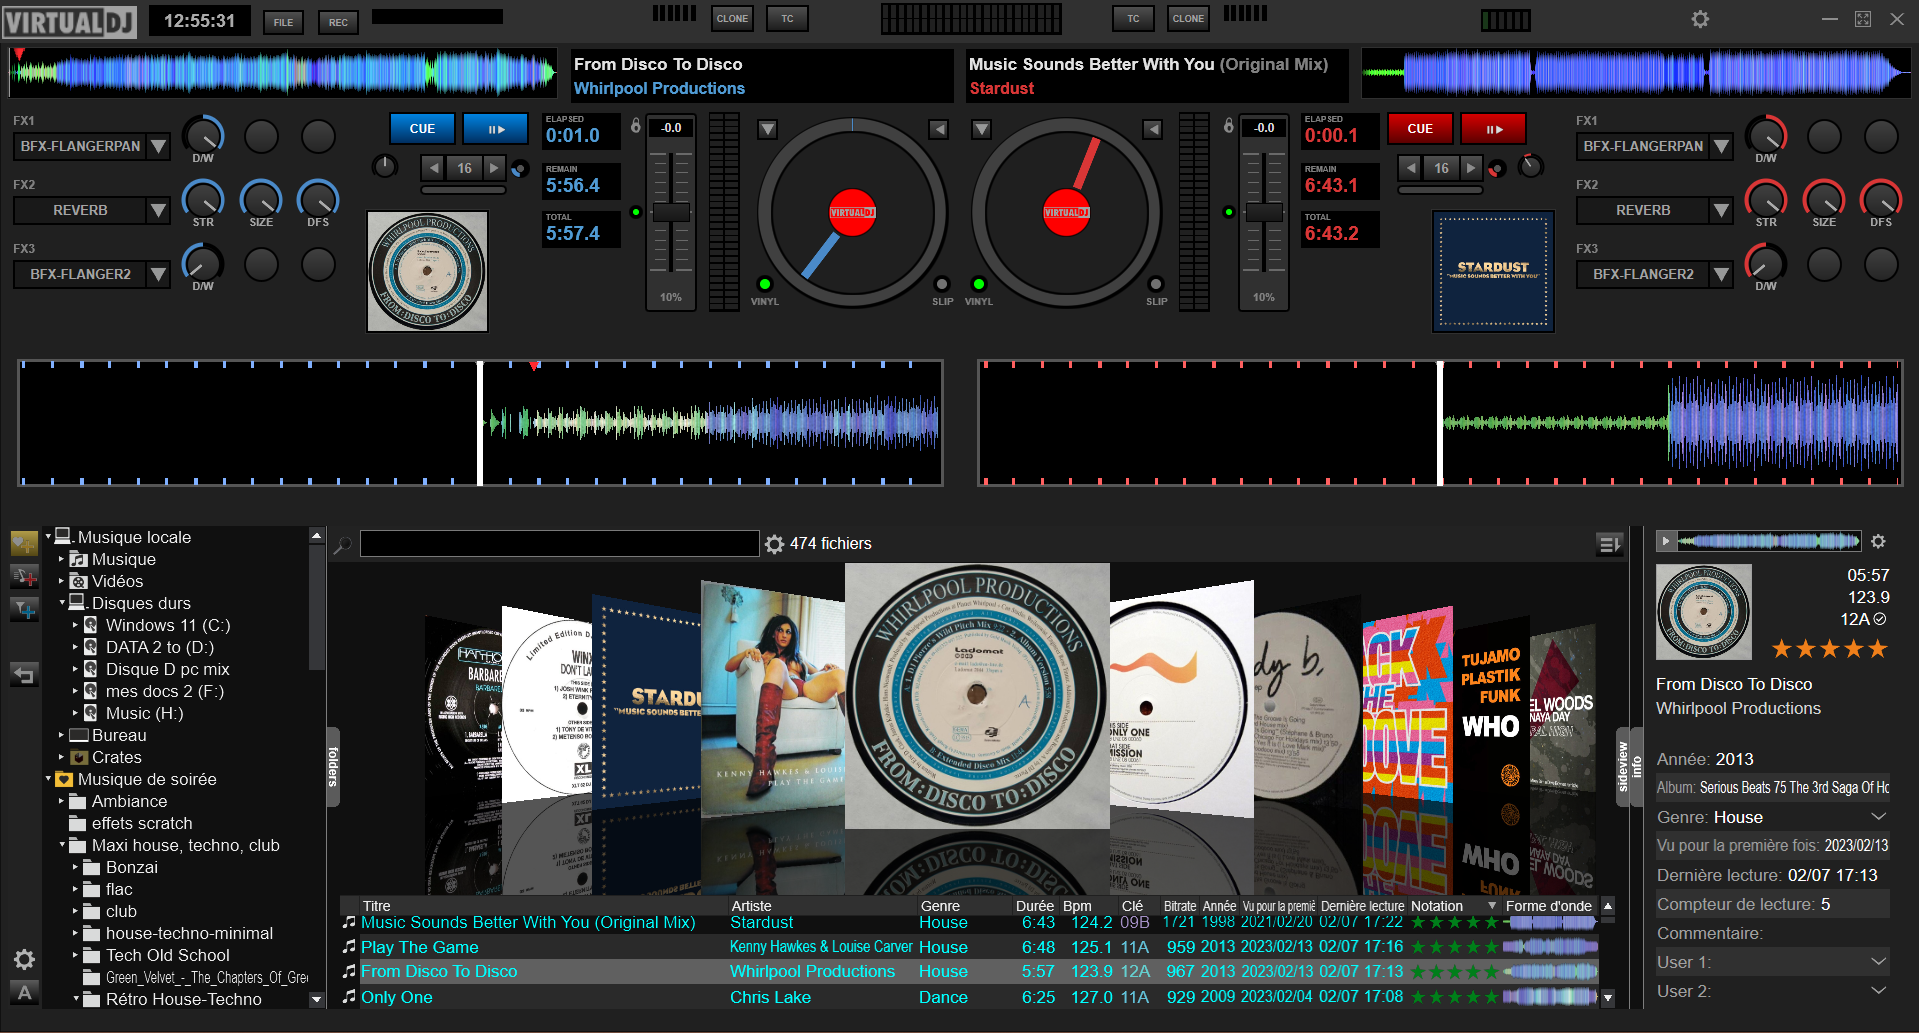Select Rétro House-Techno folder
The image size is (1919, 1033).
[x=183, y=999]
